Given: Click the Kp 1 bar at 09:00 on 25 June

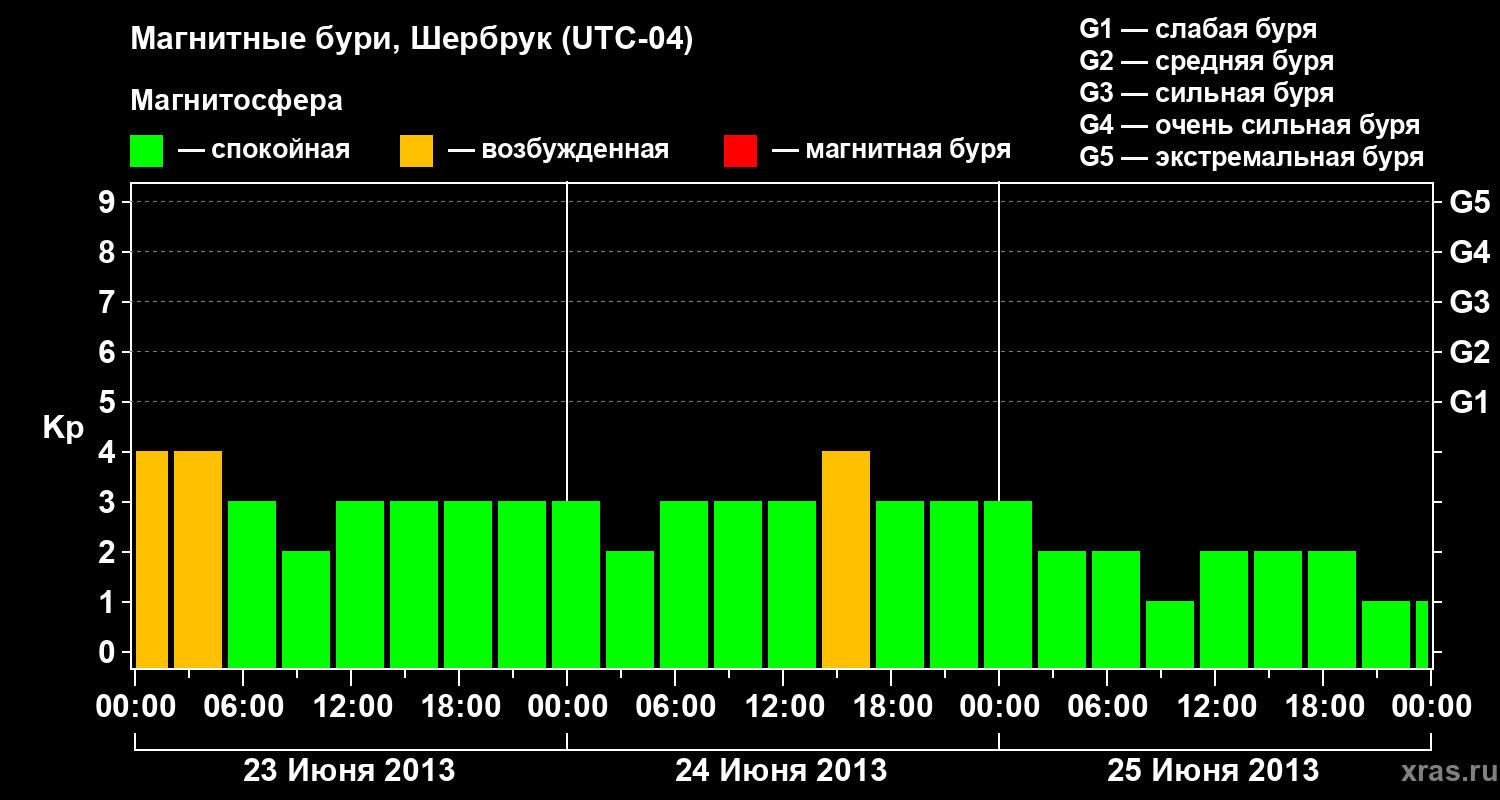Looking at the screenshot, I should (1170, 635).
